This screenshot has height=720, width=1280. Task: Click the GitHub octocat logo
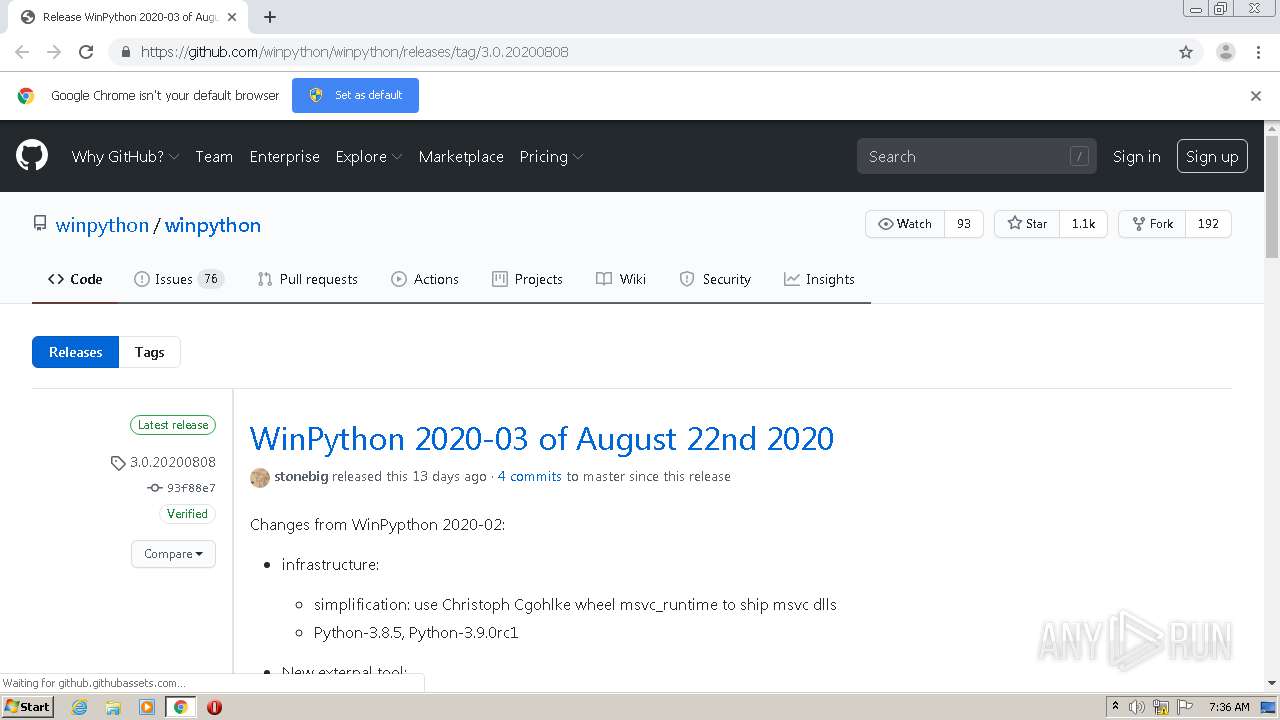pyautogui.click(x=32, y=156)
